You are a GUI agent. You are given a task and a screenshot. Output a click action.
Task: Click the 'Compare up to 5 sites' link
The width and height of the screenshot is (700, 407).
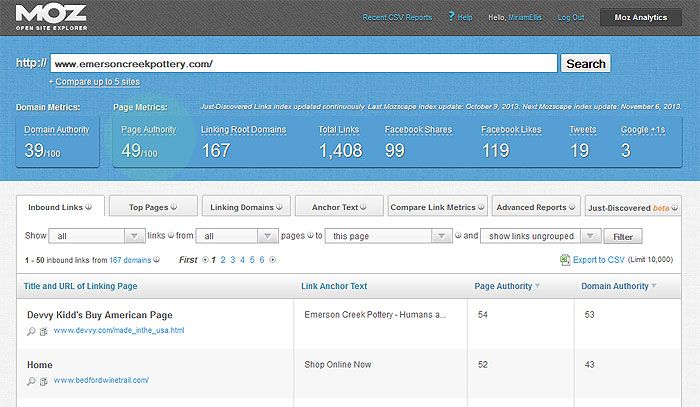click(100, 81)
